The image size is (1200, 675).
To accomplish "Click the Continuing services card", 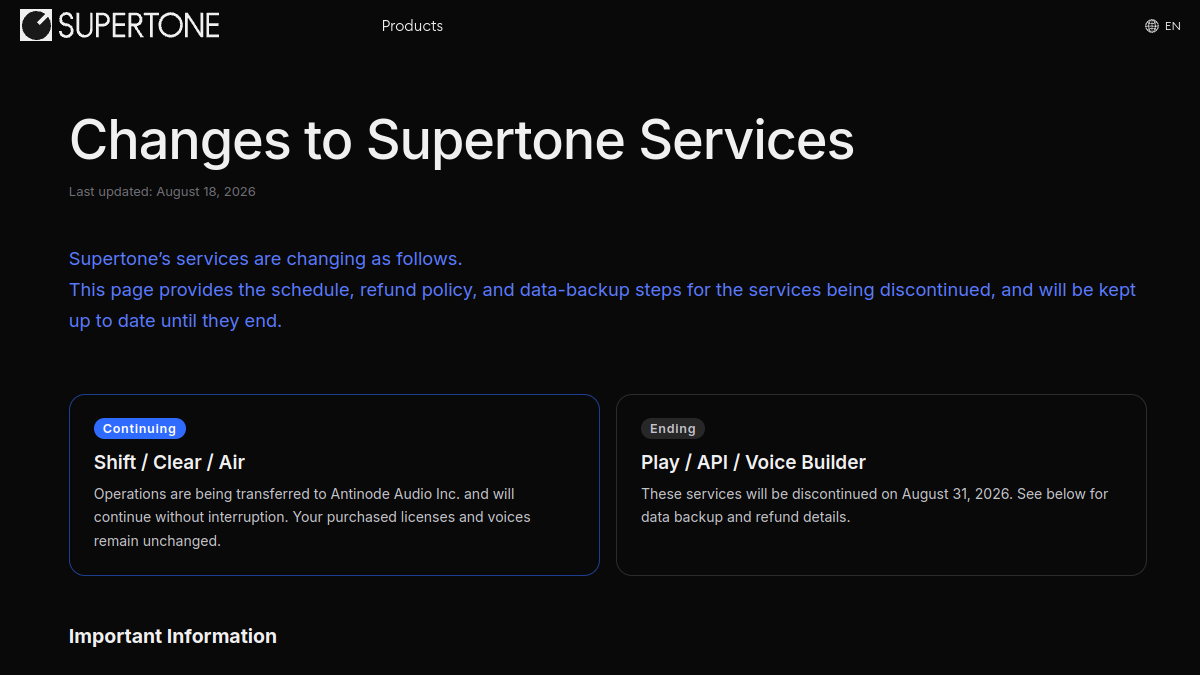I will coord(334,485).
